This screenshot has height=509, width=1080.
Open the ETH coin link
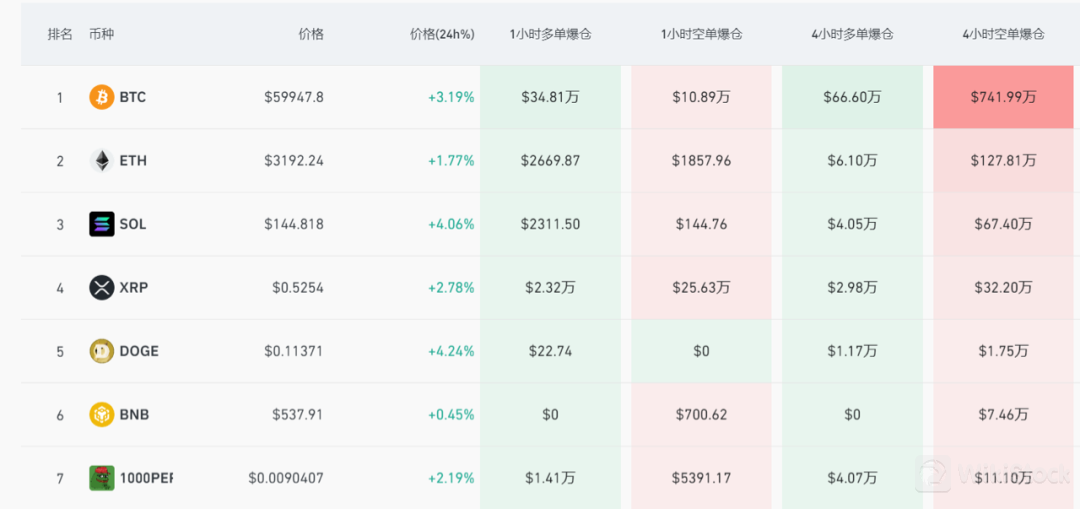click(x=133, y=160)
